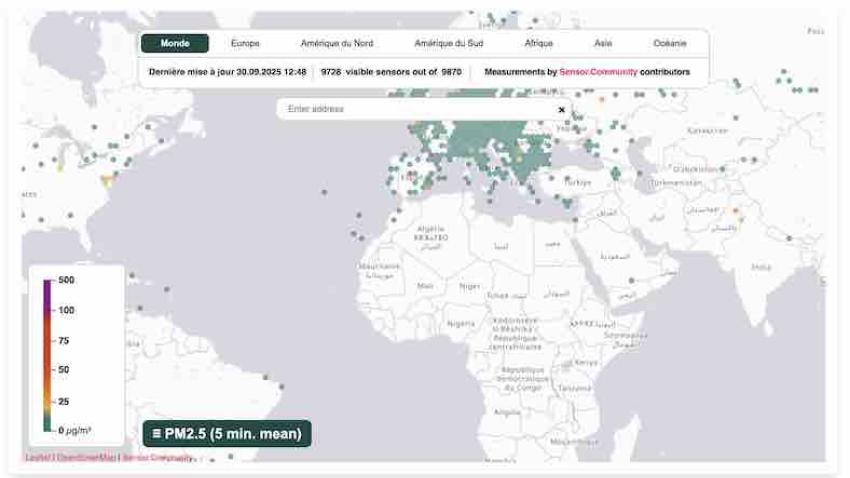Click the orange sensor marker in northern Russia
The height and width of the screenshot is (478, 850).
(602, 99)
